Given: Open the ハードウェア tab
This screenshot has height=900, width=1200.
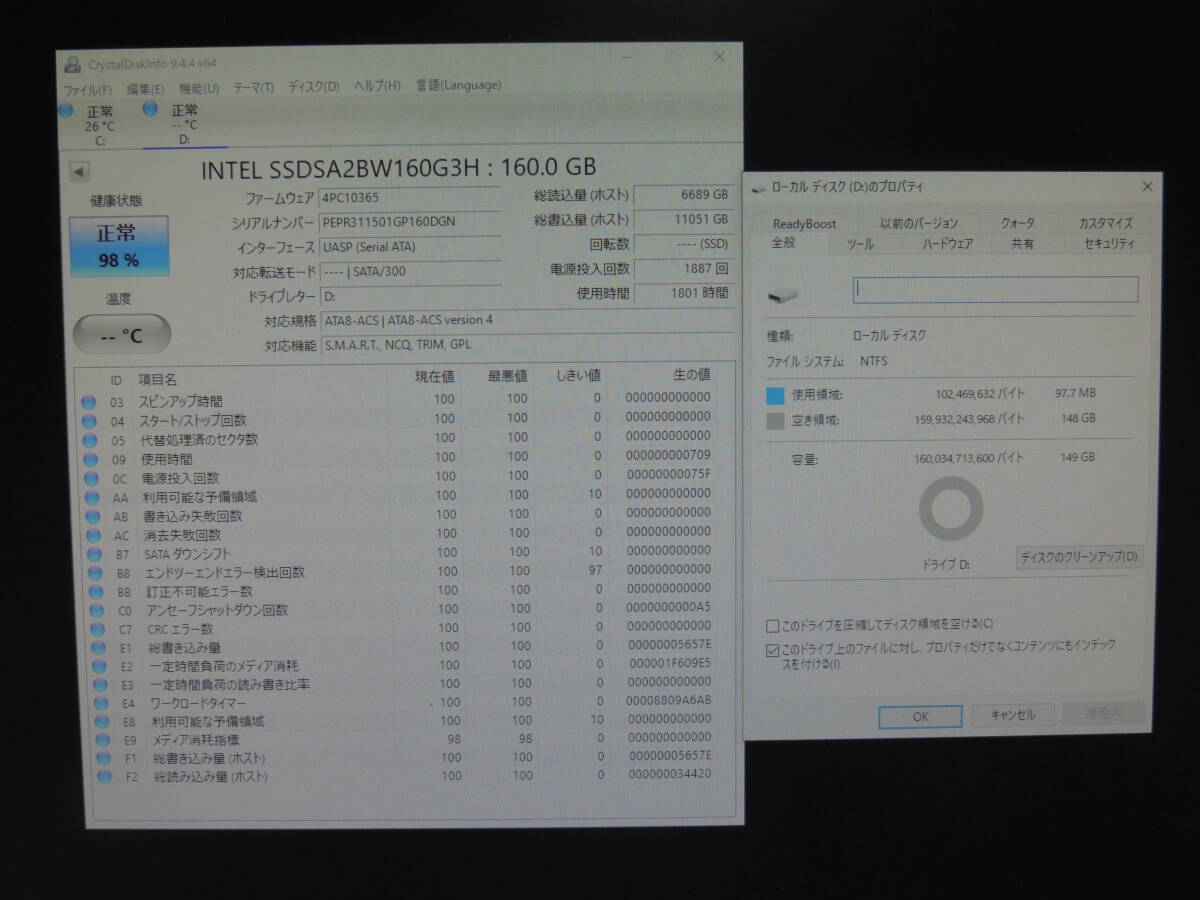Looking at the screenshot, I should [x=947, y=244].
